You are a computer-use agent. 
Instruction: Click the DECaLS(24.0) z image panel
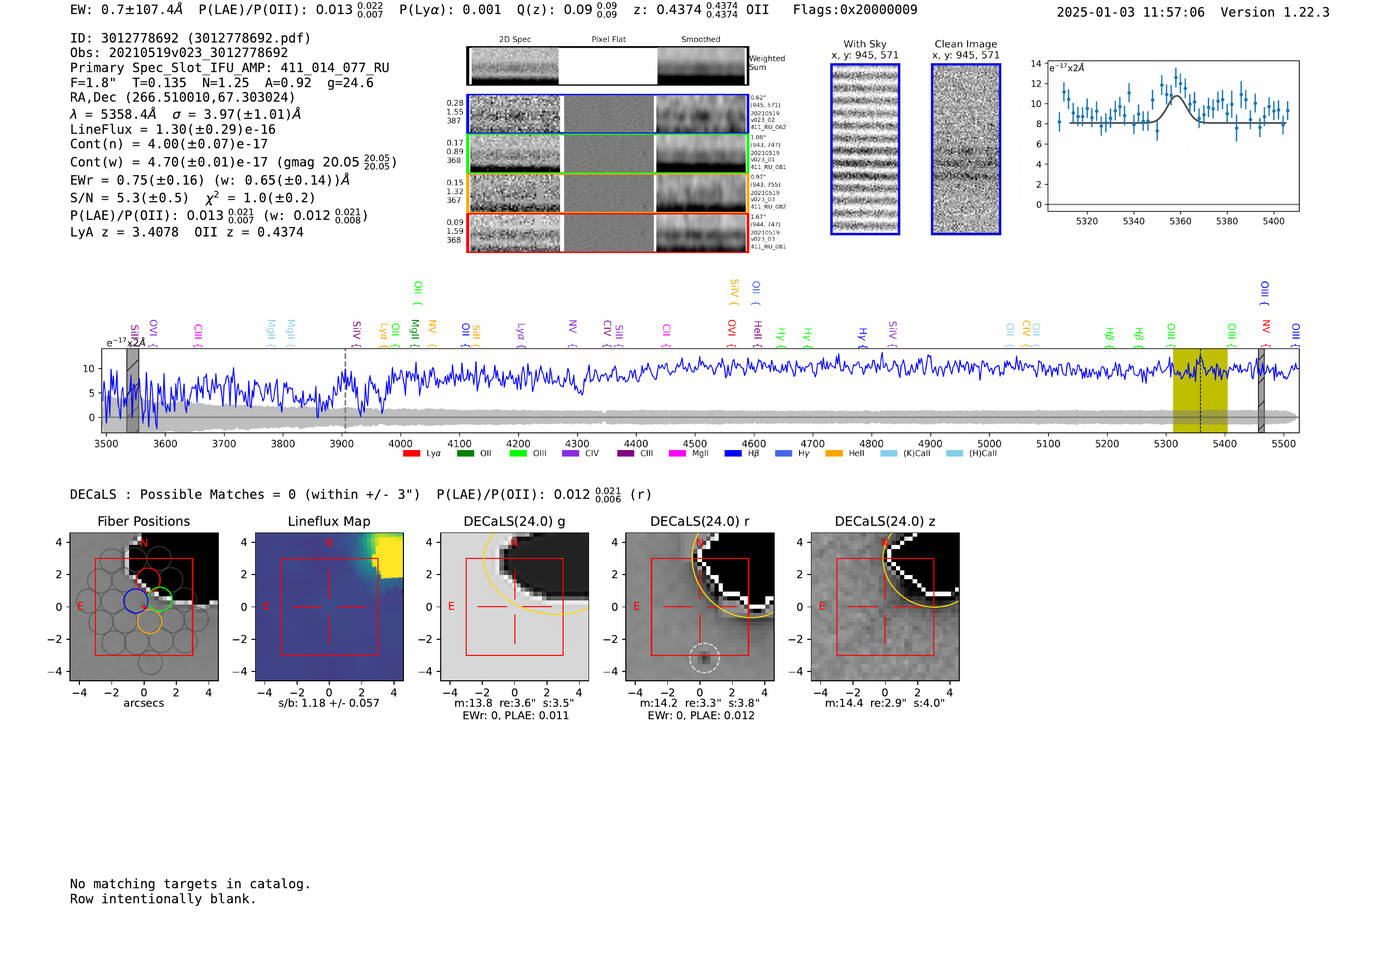click(x=885, y=607)
